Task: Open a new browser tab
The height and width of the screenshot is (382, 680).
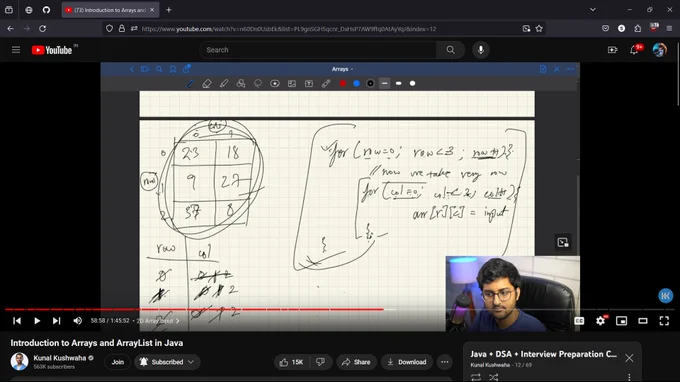Action: point(169,10)
